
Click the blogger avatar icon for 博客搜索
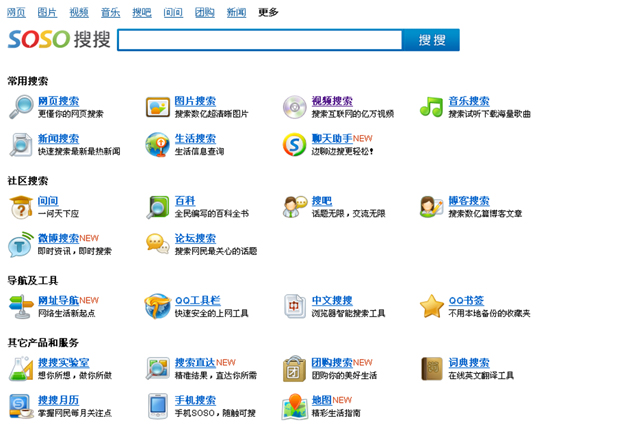pos(431,207)
